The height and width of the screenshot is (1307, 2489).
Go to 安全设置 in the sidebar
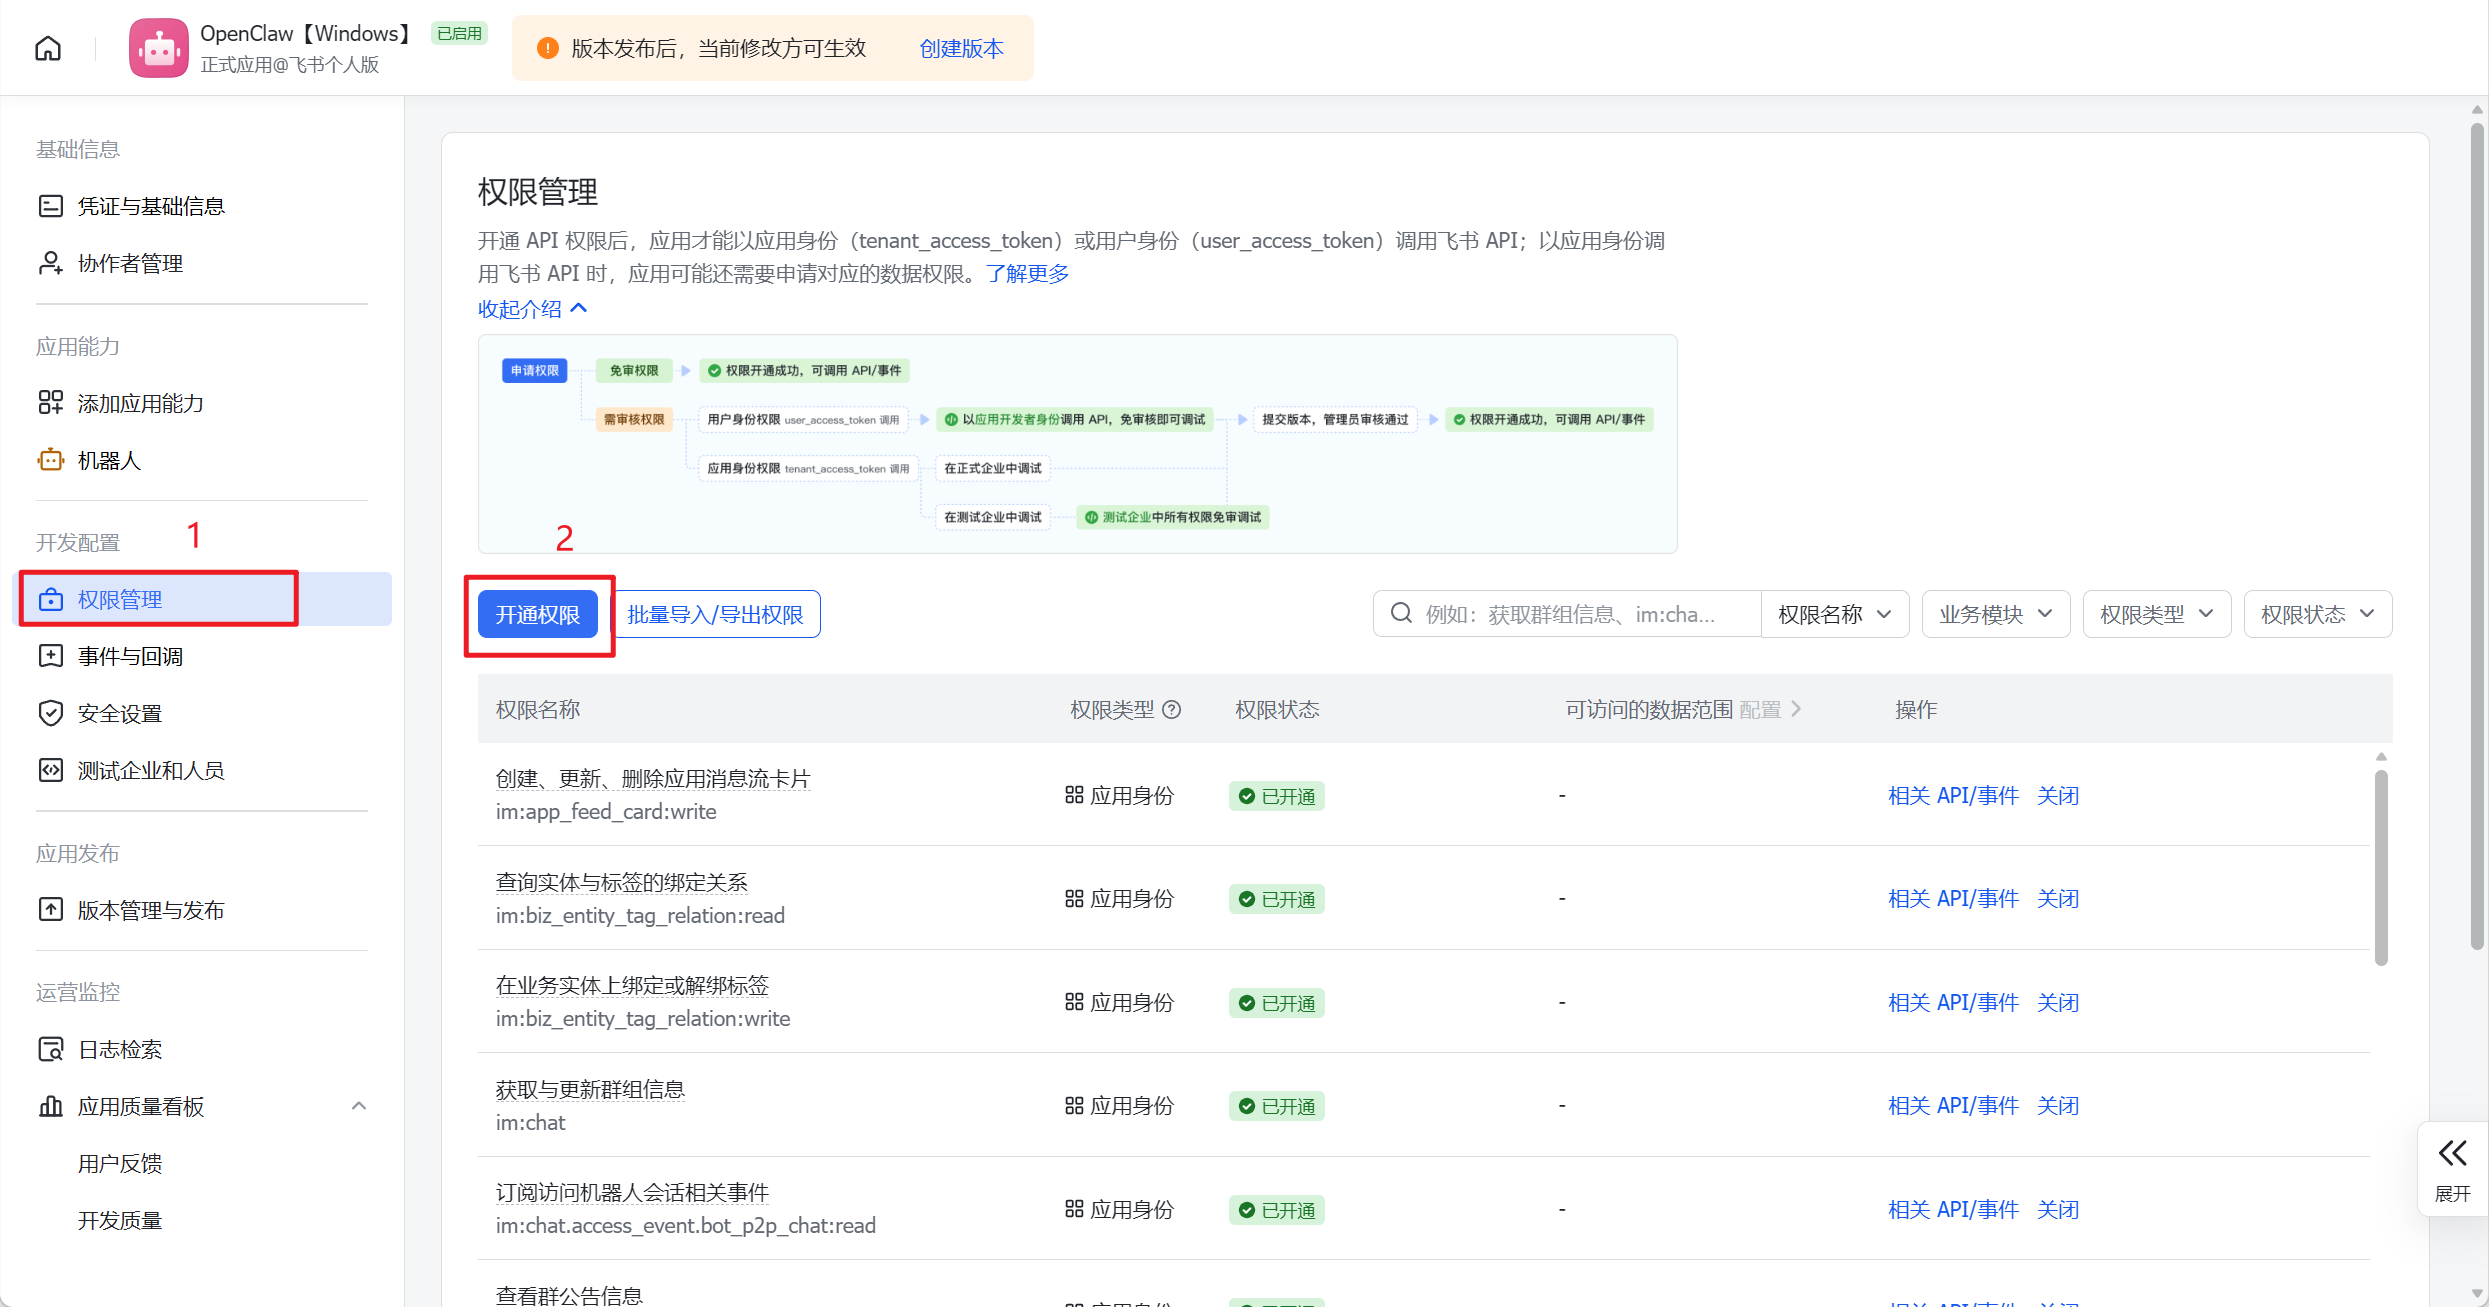[120, 713]
